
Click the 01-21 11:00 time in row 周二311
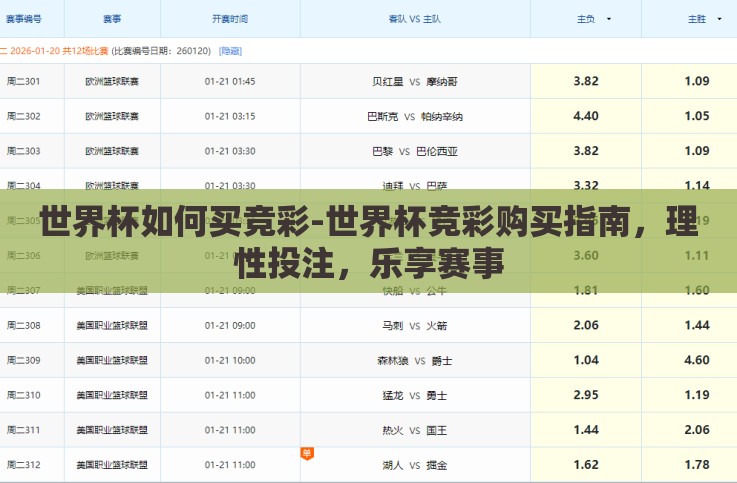point(230,430)
